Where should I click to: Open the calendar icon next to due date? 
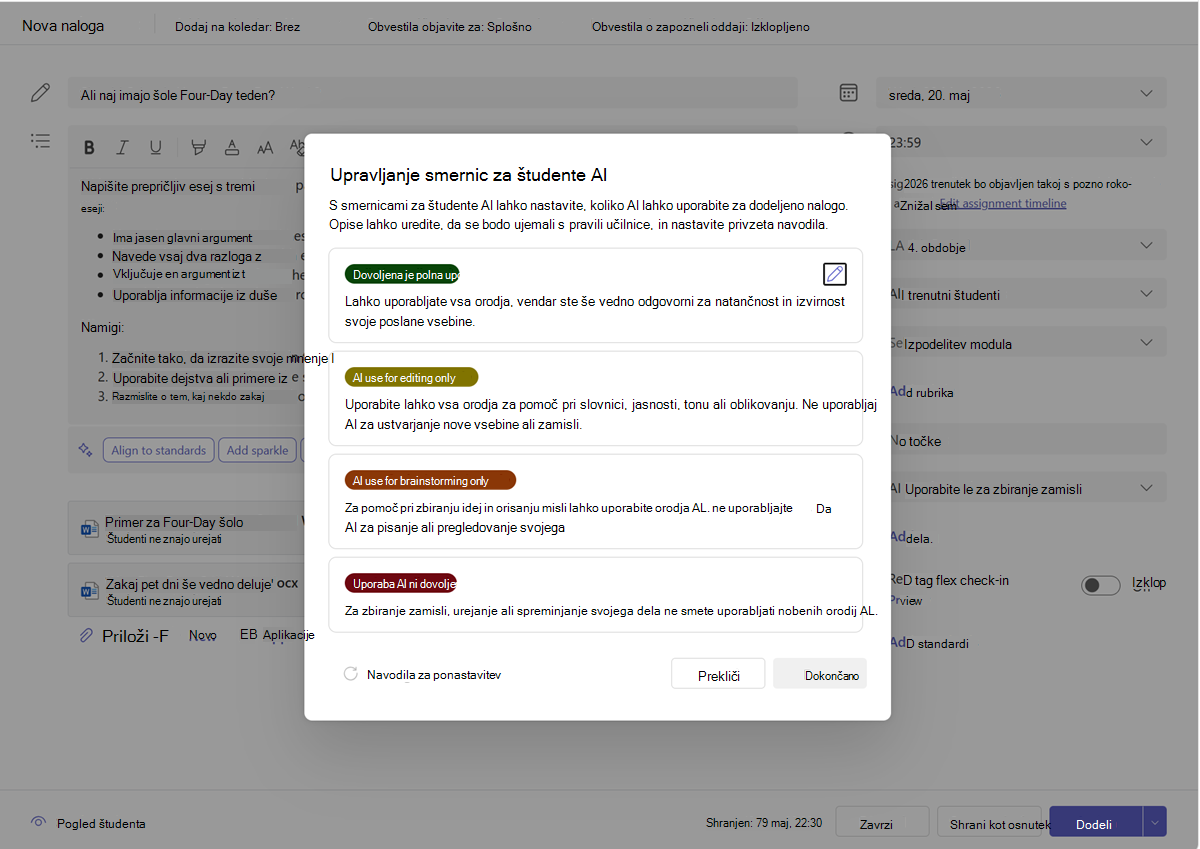click(x=848, y=93)
